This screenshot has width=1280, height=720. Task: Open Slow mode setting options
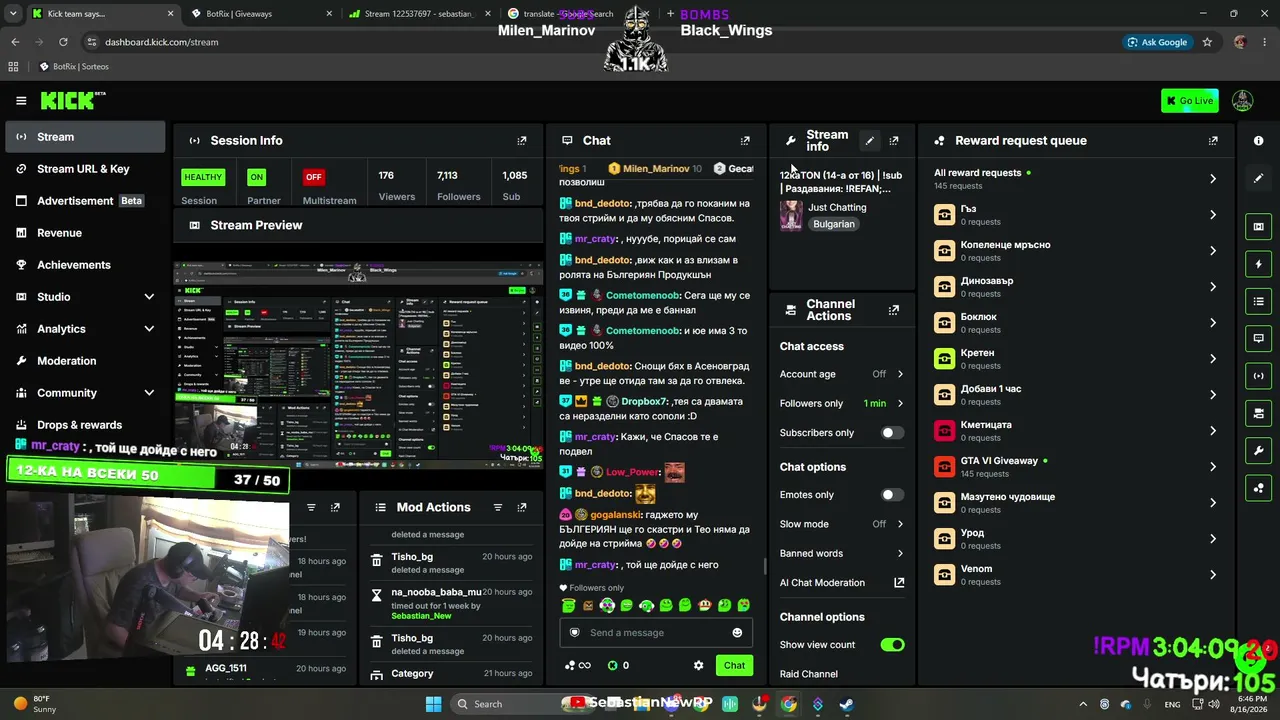[x=842, y=524]
